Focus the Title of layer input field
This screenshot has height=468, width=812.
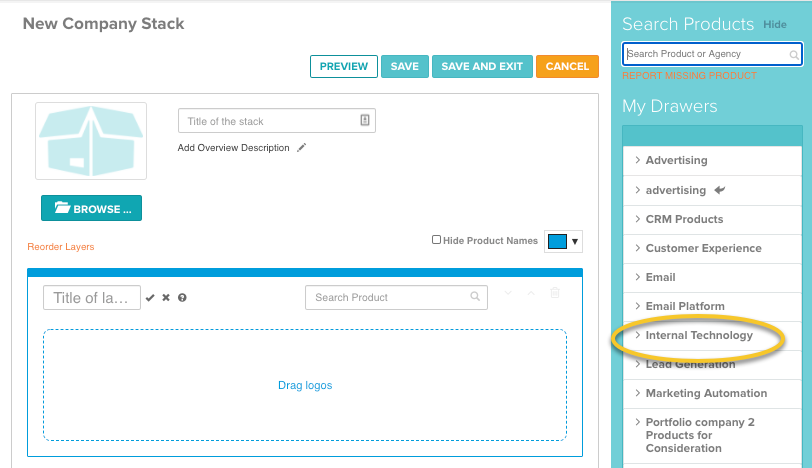tap(92, 298)
